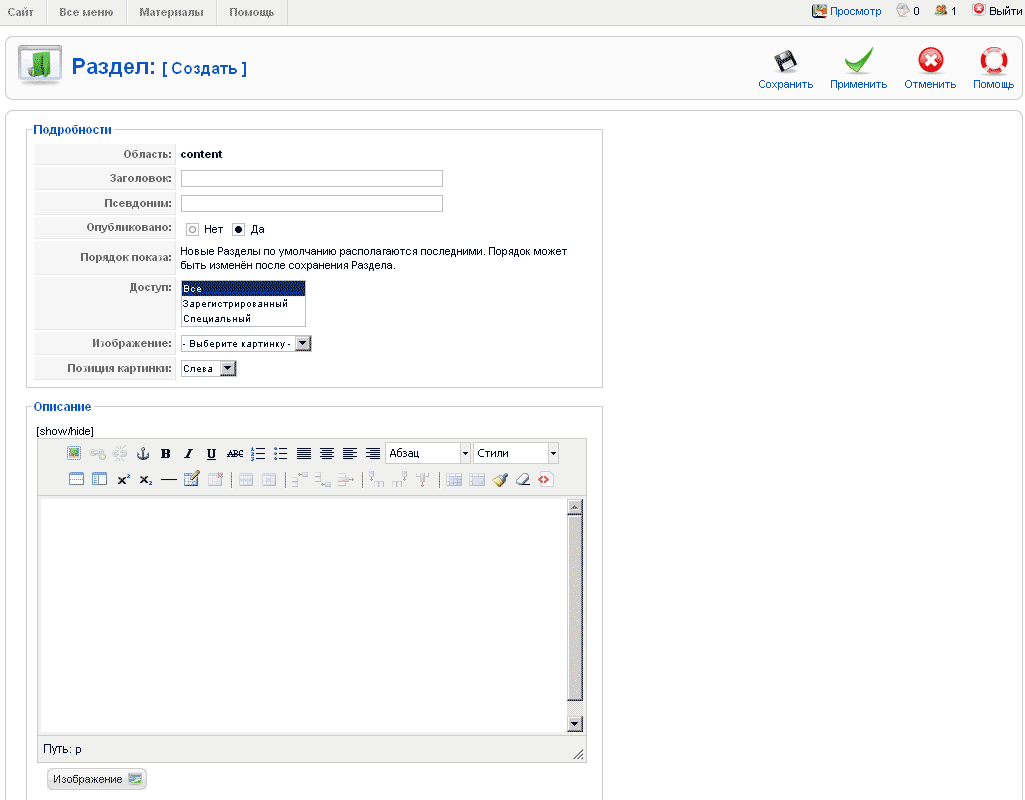1025x800 pixels.
Task: Toggle editor with [show/hide] link
Action: pyautogui.click(x=65, y=431)
